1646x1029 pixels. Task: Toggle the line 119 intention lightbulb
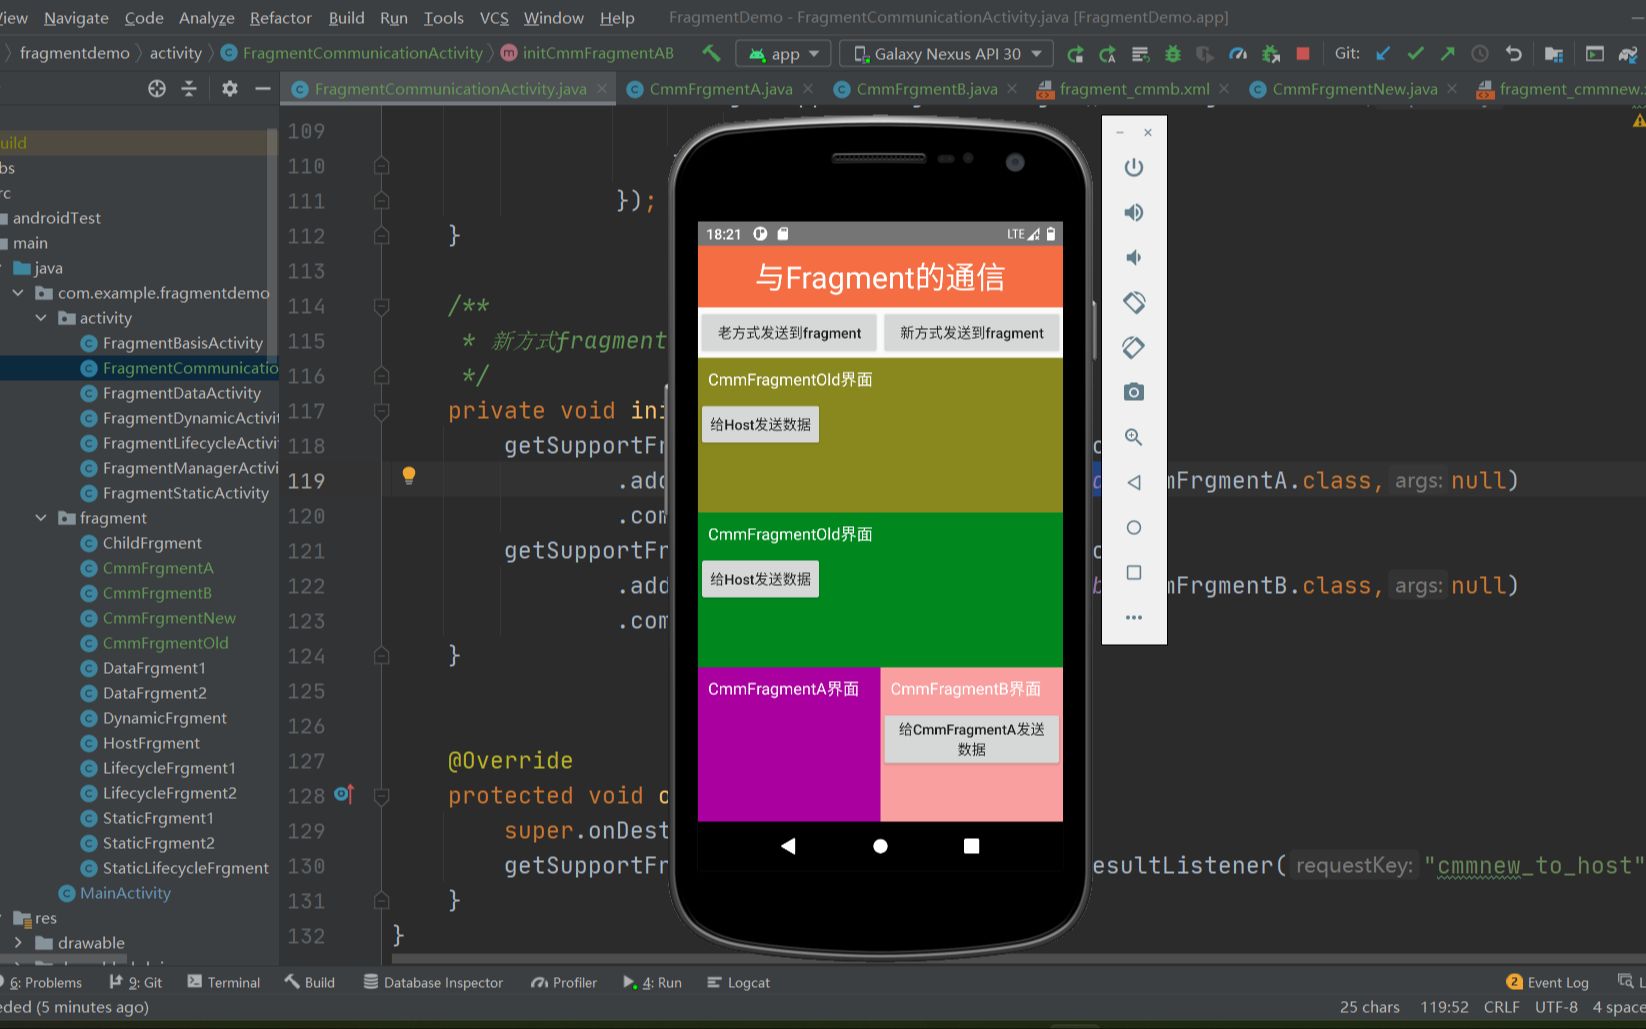click(x=408, y=475)
